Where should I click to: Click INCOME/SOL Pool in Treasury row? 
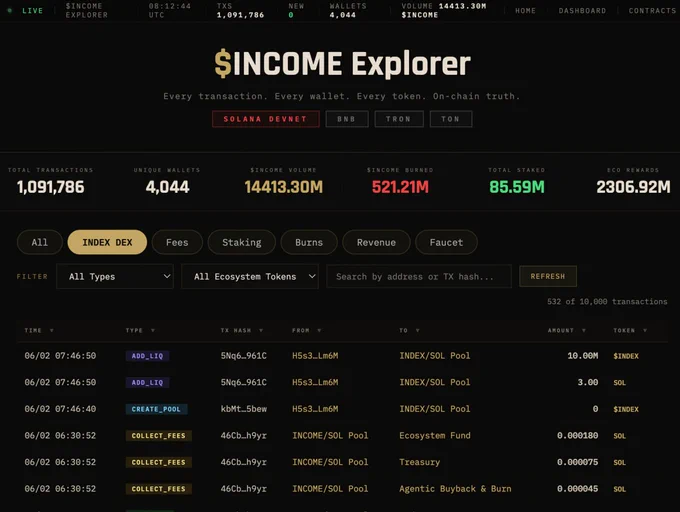point(330,462)
